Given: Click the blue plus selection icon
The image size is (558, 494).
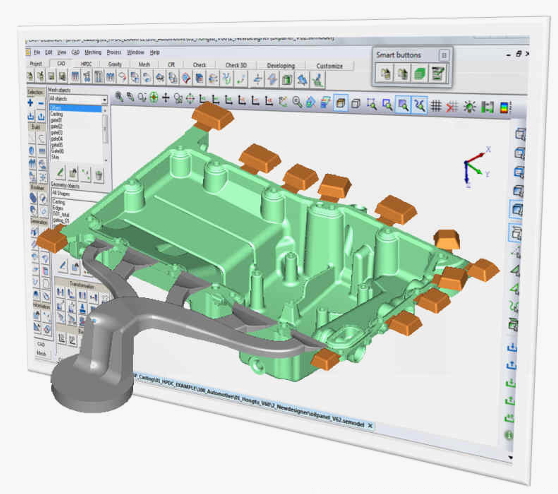Looking at the screenshot, I should tap(31, 103).
